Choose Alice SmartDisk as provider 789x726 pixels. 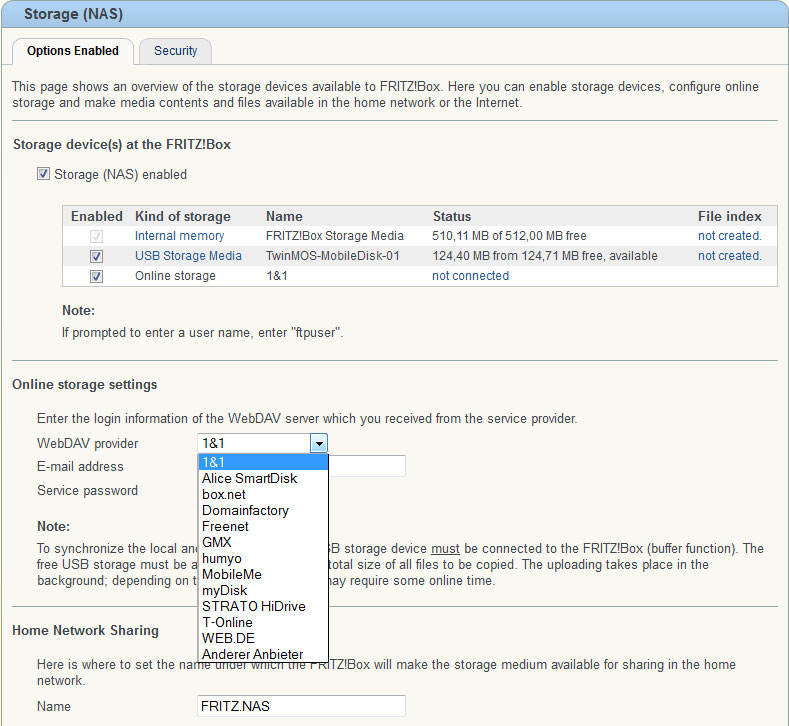[x=263, y=478]
